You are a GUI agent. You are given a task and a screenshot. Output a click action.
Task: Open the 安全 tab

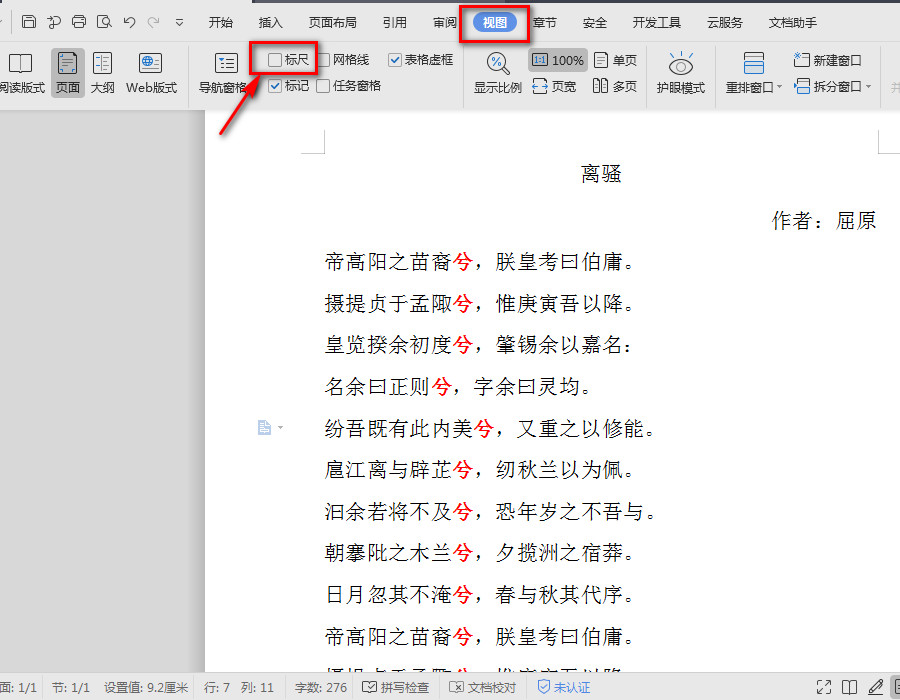594,22
